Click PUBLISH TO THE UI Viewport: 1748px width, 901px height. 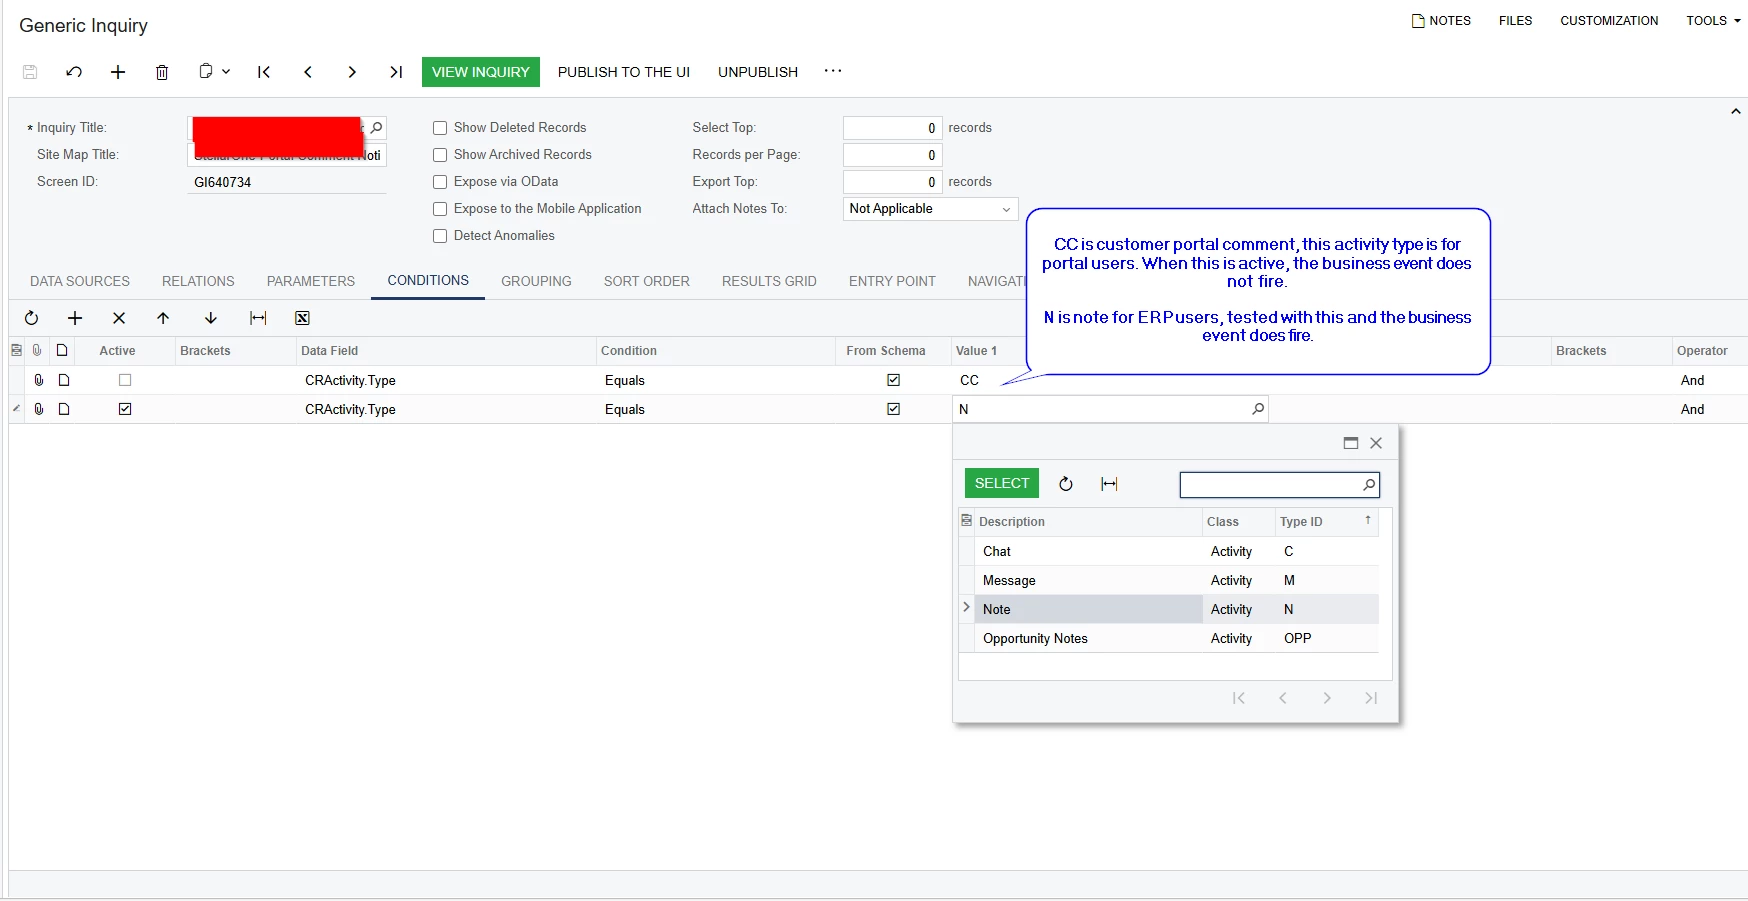coord(624,72)
